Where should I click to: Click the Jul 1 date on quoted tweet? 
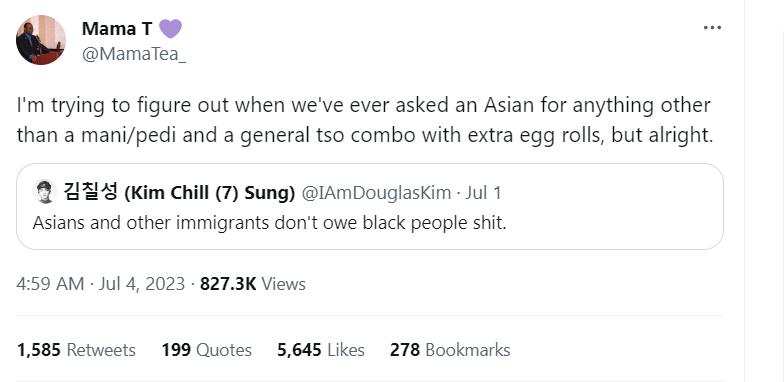point(483,193)
